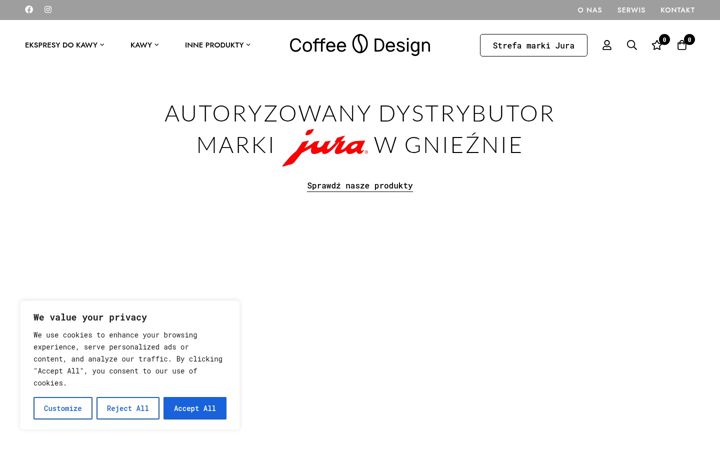The height and width of the screenshot is (450, 720).
Task: Click the Strefa marki Jura button
Action: [x=534, y=45]
